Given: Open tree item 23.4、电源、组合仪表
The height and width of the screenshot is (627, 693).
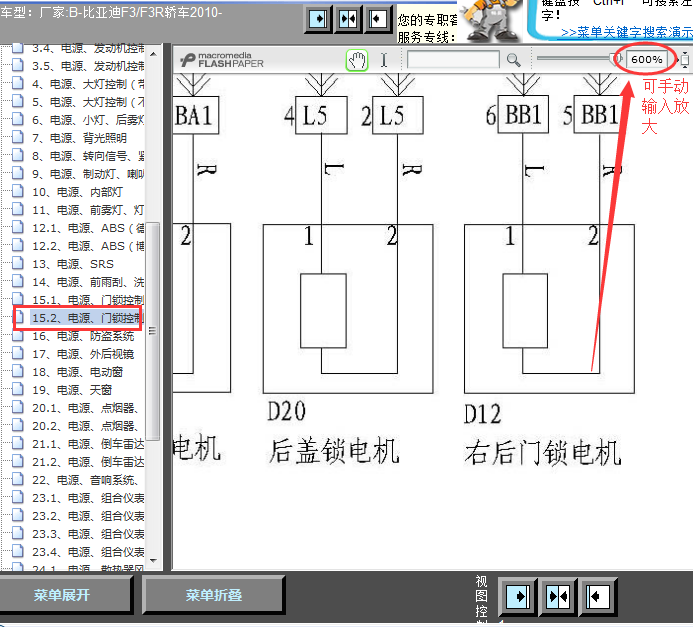Looking at the screenshot, I should click(x=88, y=552).
